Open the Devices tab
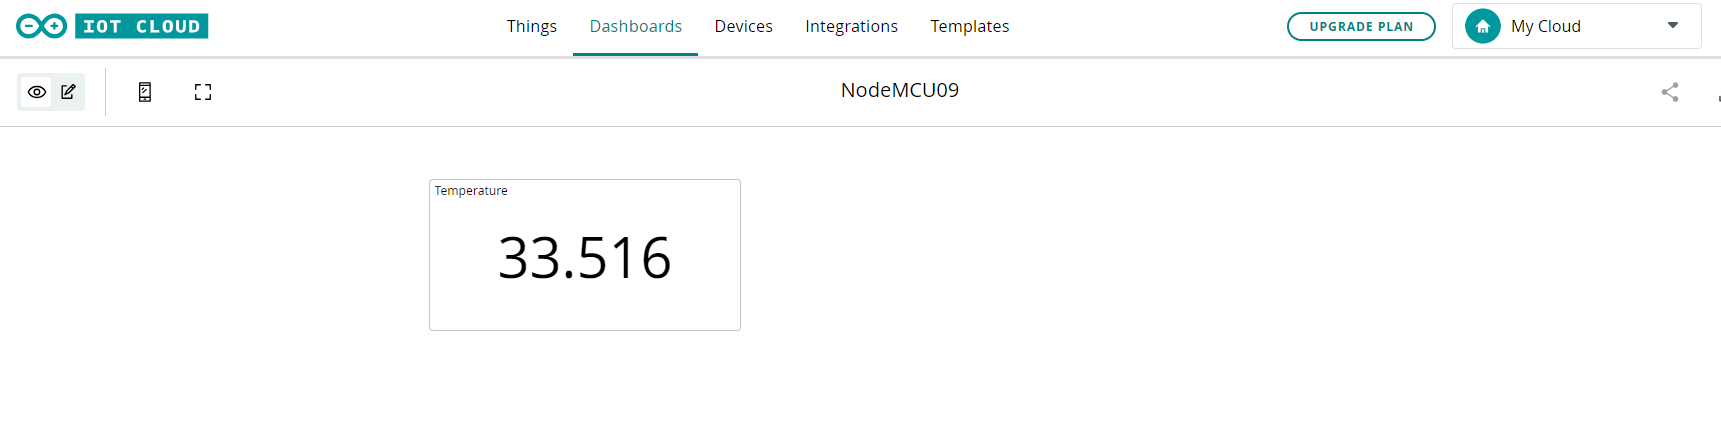 pyautogui.click(x=743, y=26)
